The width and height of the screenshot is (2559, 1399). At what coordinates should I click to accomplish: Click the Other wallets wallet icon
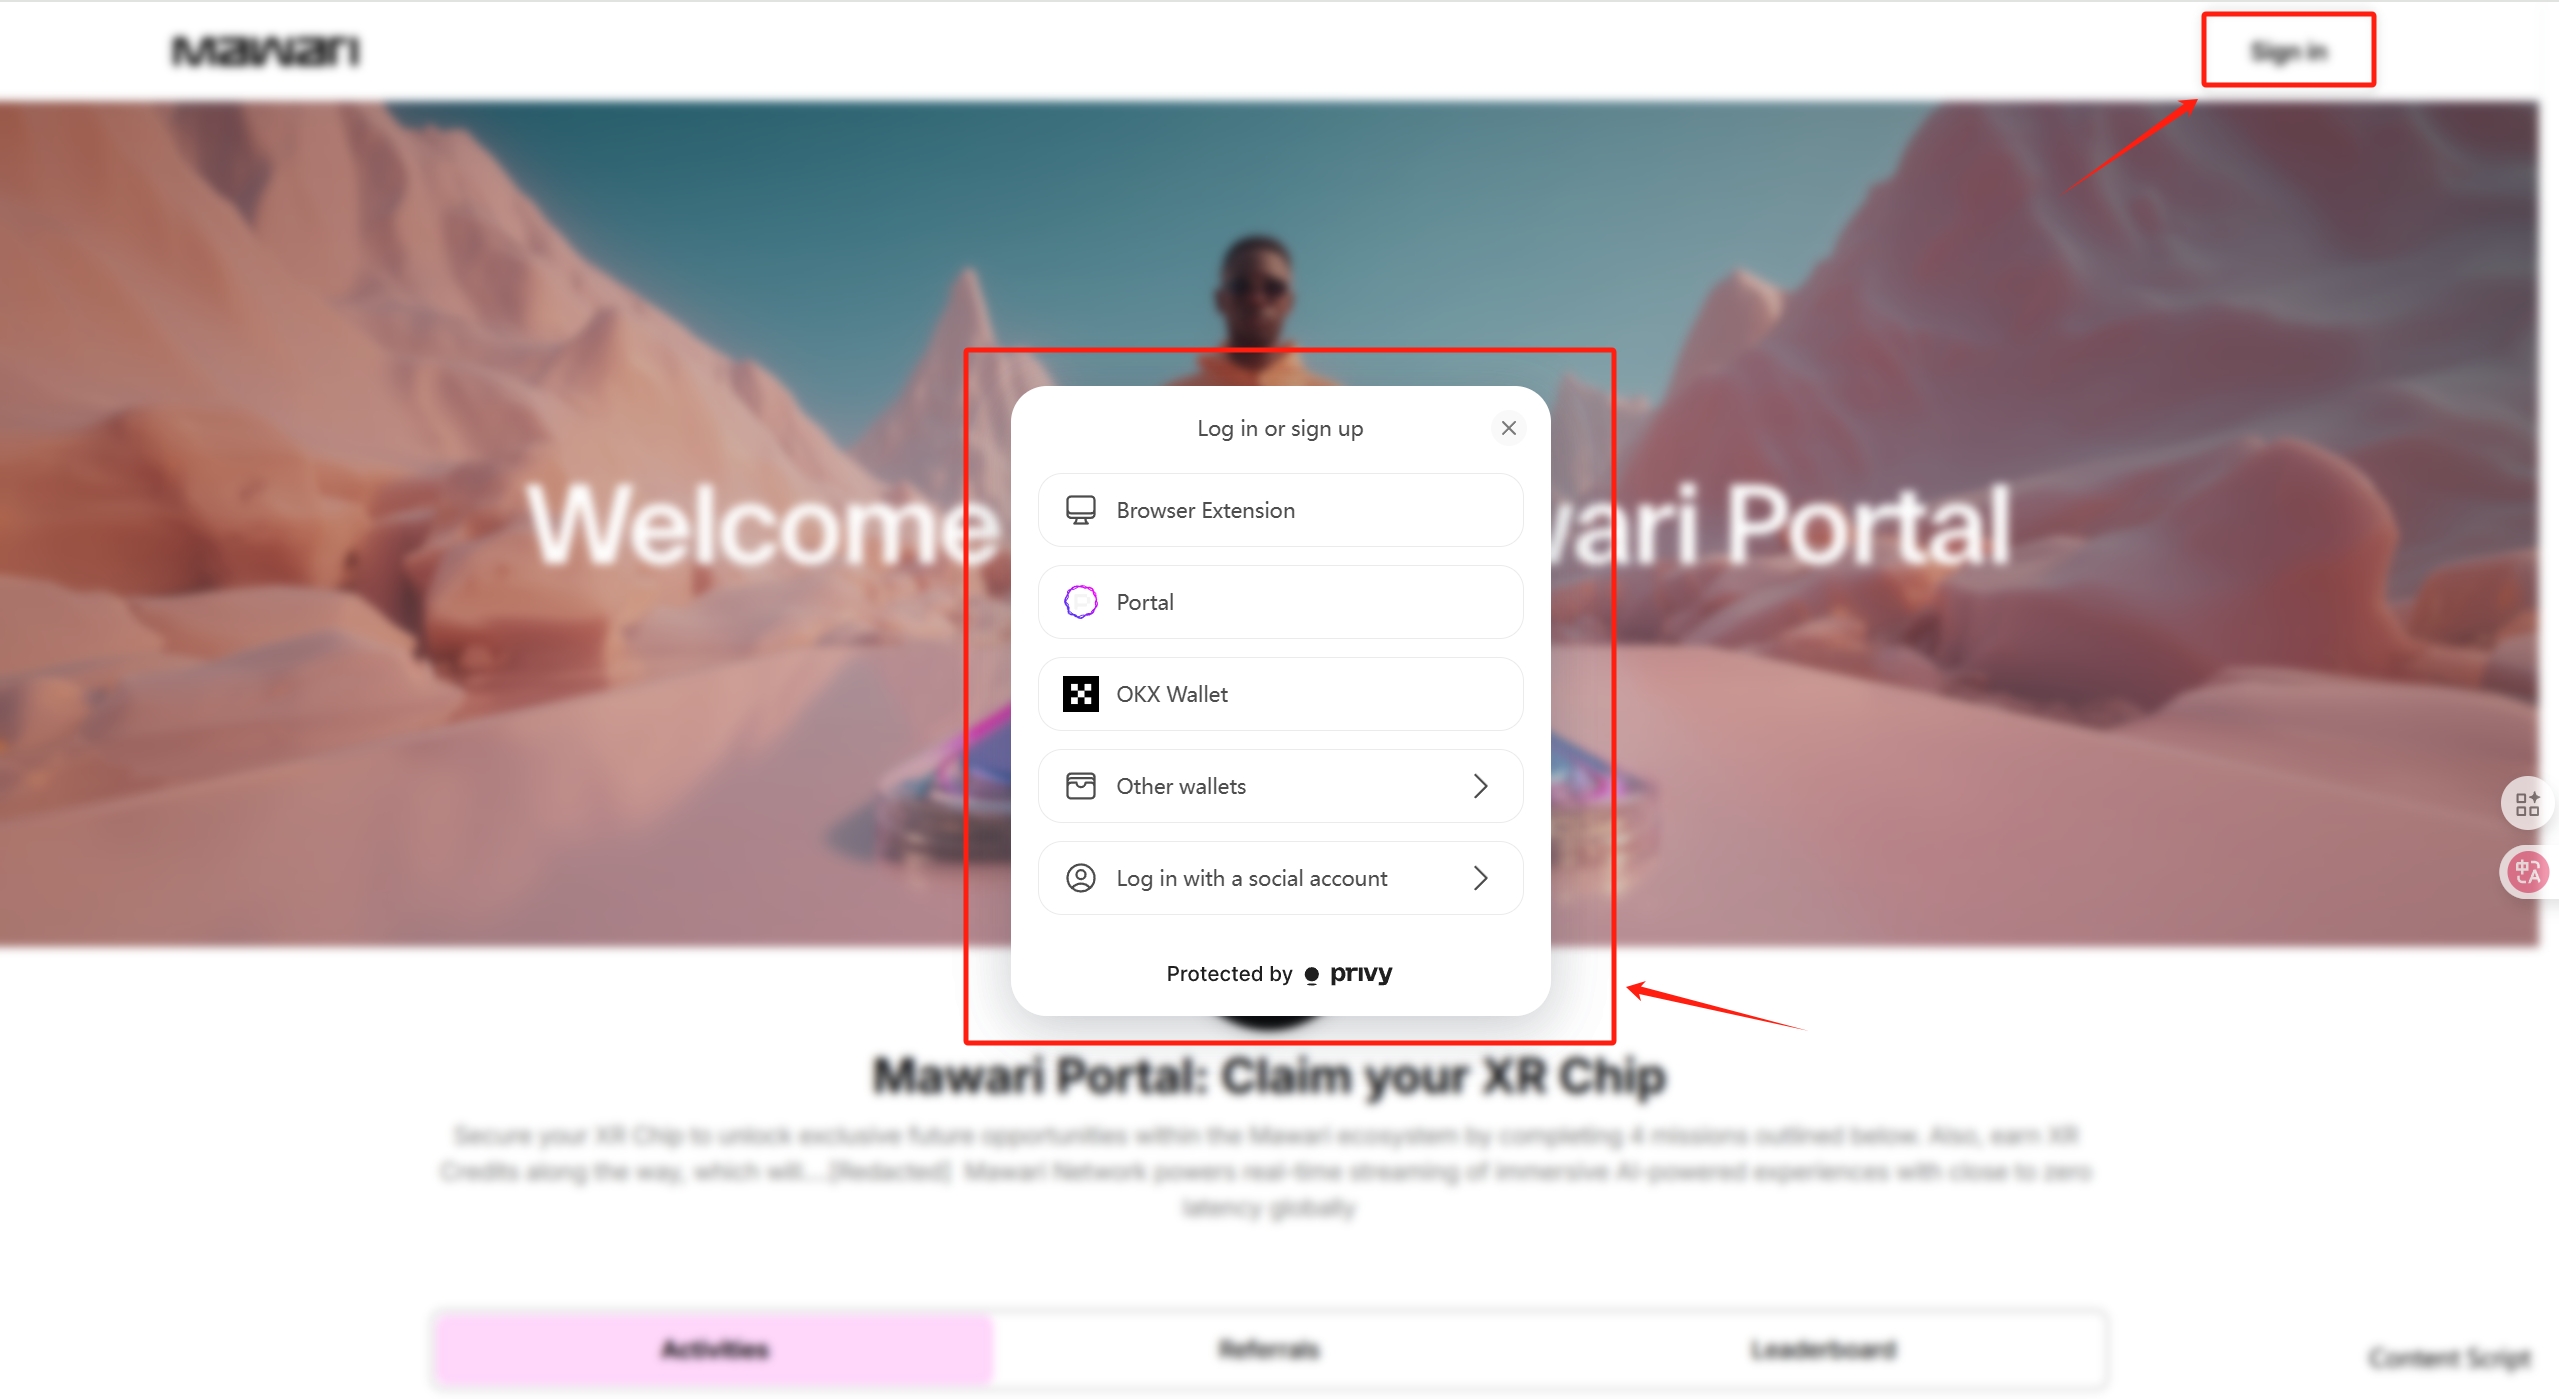click(1080, 786)
